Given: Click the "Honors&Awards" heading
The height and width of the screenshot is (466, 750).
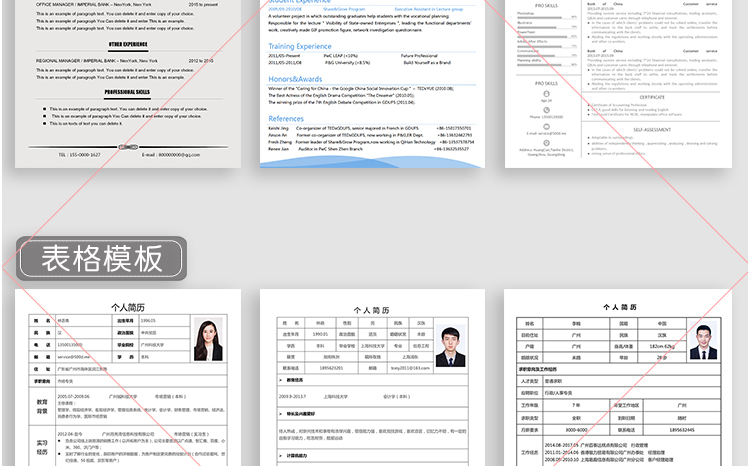Looking at the screenshot, I should 295,79.
